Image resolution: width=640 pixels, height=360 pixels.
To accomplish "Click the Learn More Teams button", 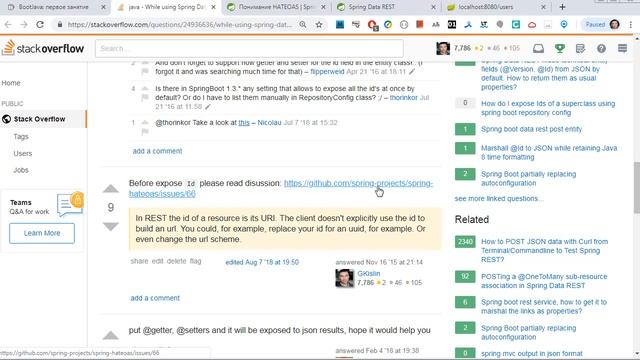I will tap(42, 233).
